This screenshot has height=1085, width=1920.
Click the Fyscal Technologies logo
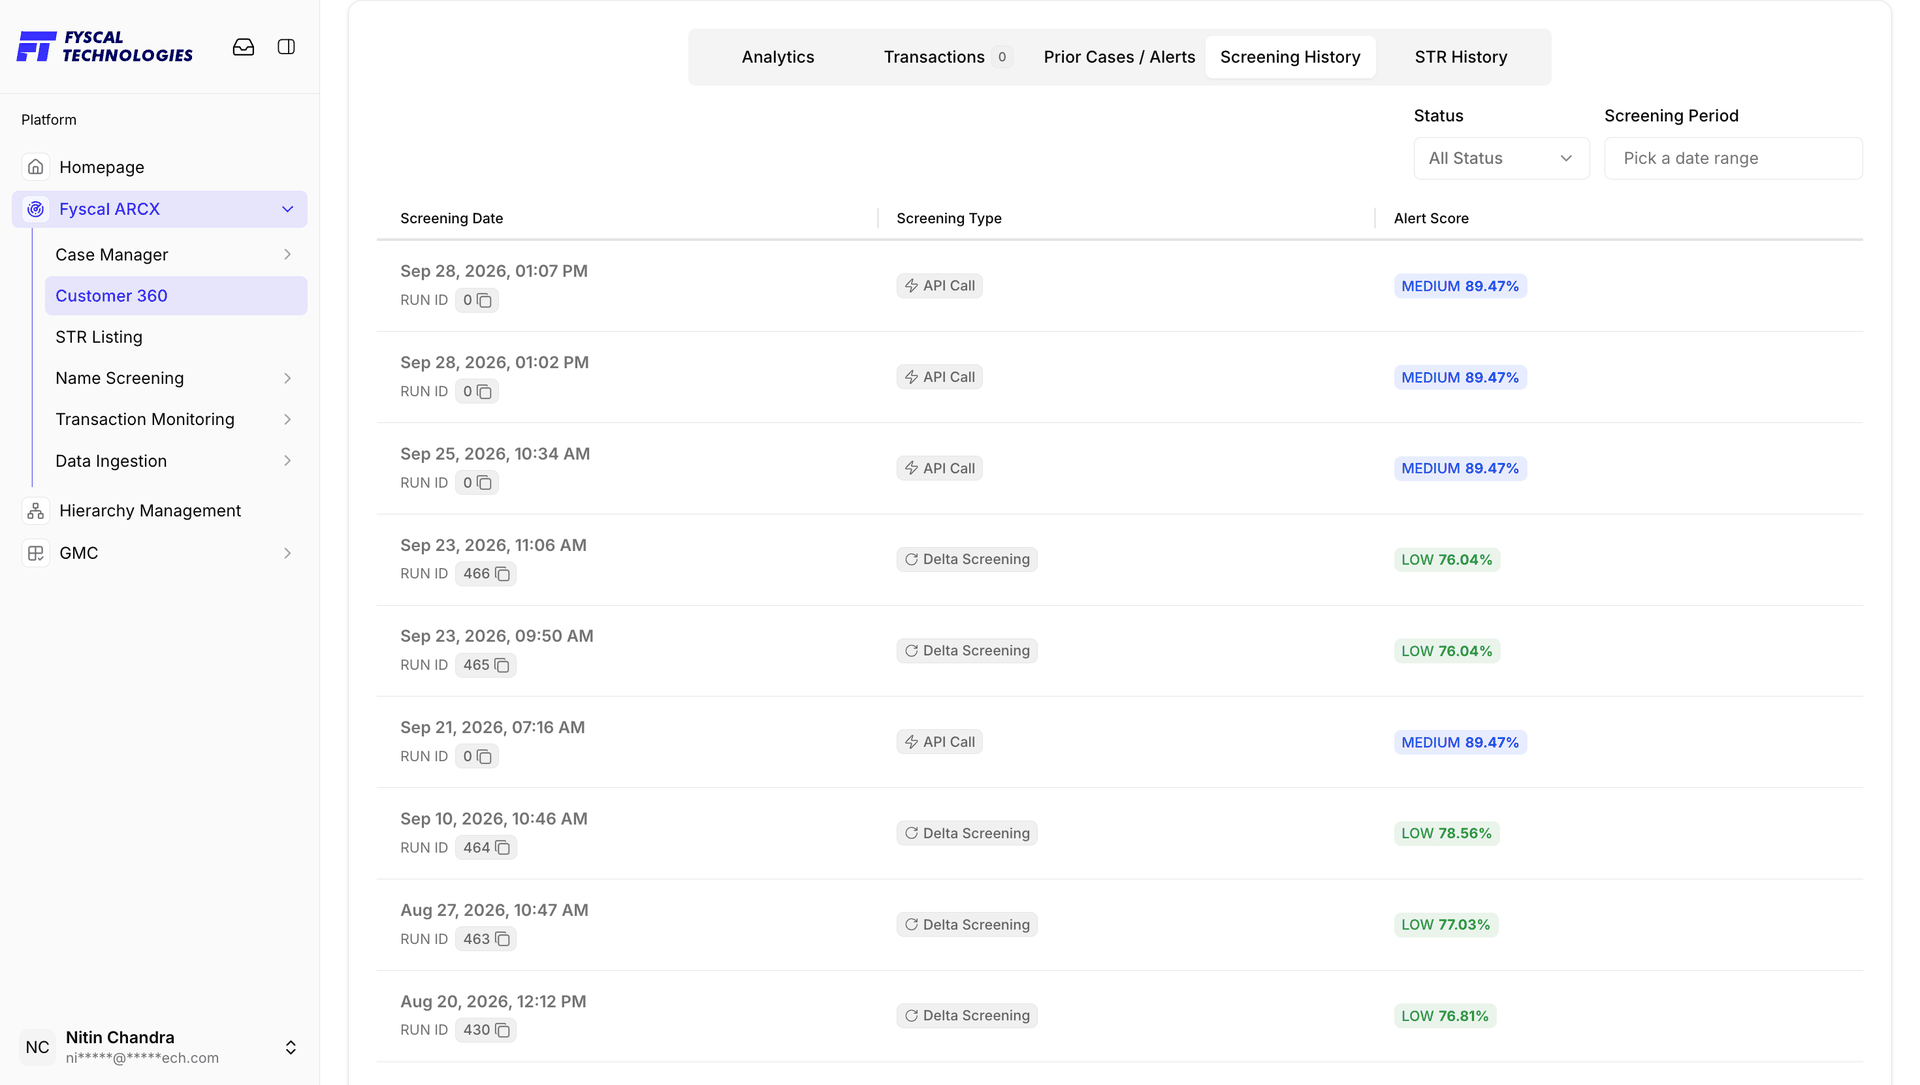pyautogui.click(x=105, y=46)
